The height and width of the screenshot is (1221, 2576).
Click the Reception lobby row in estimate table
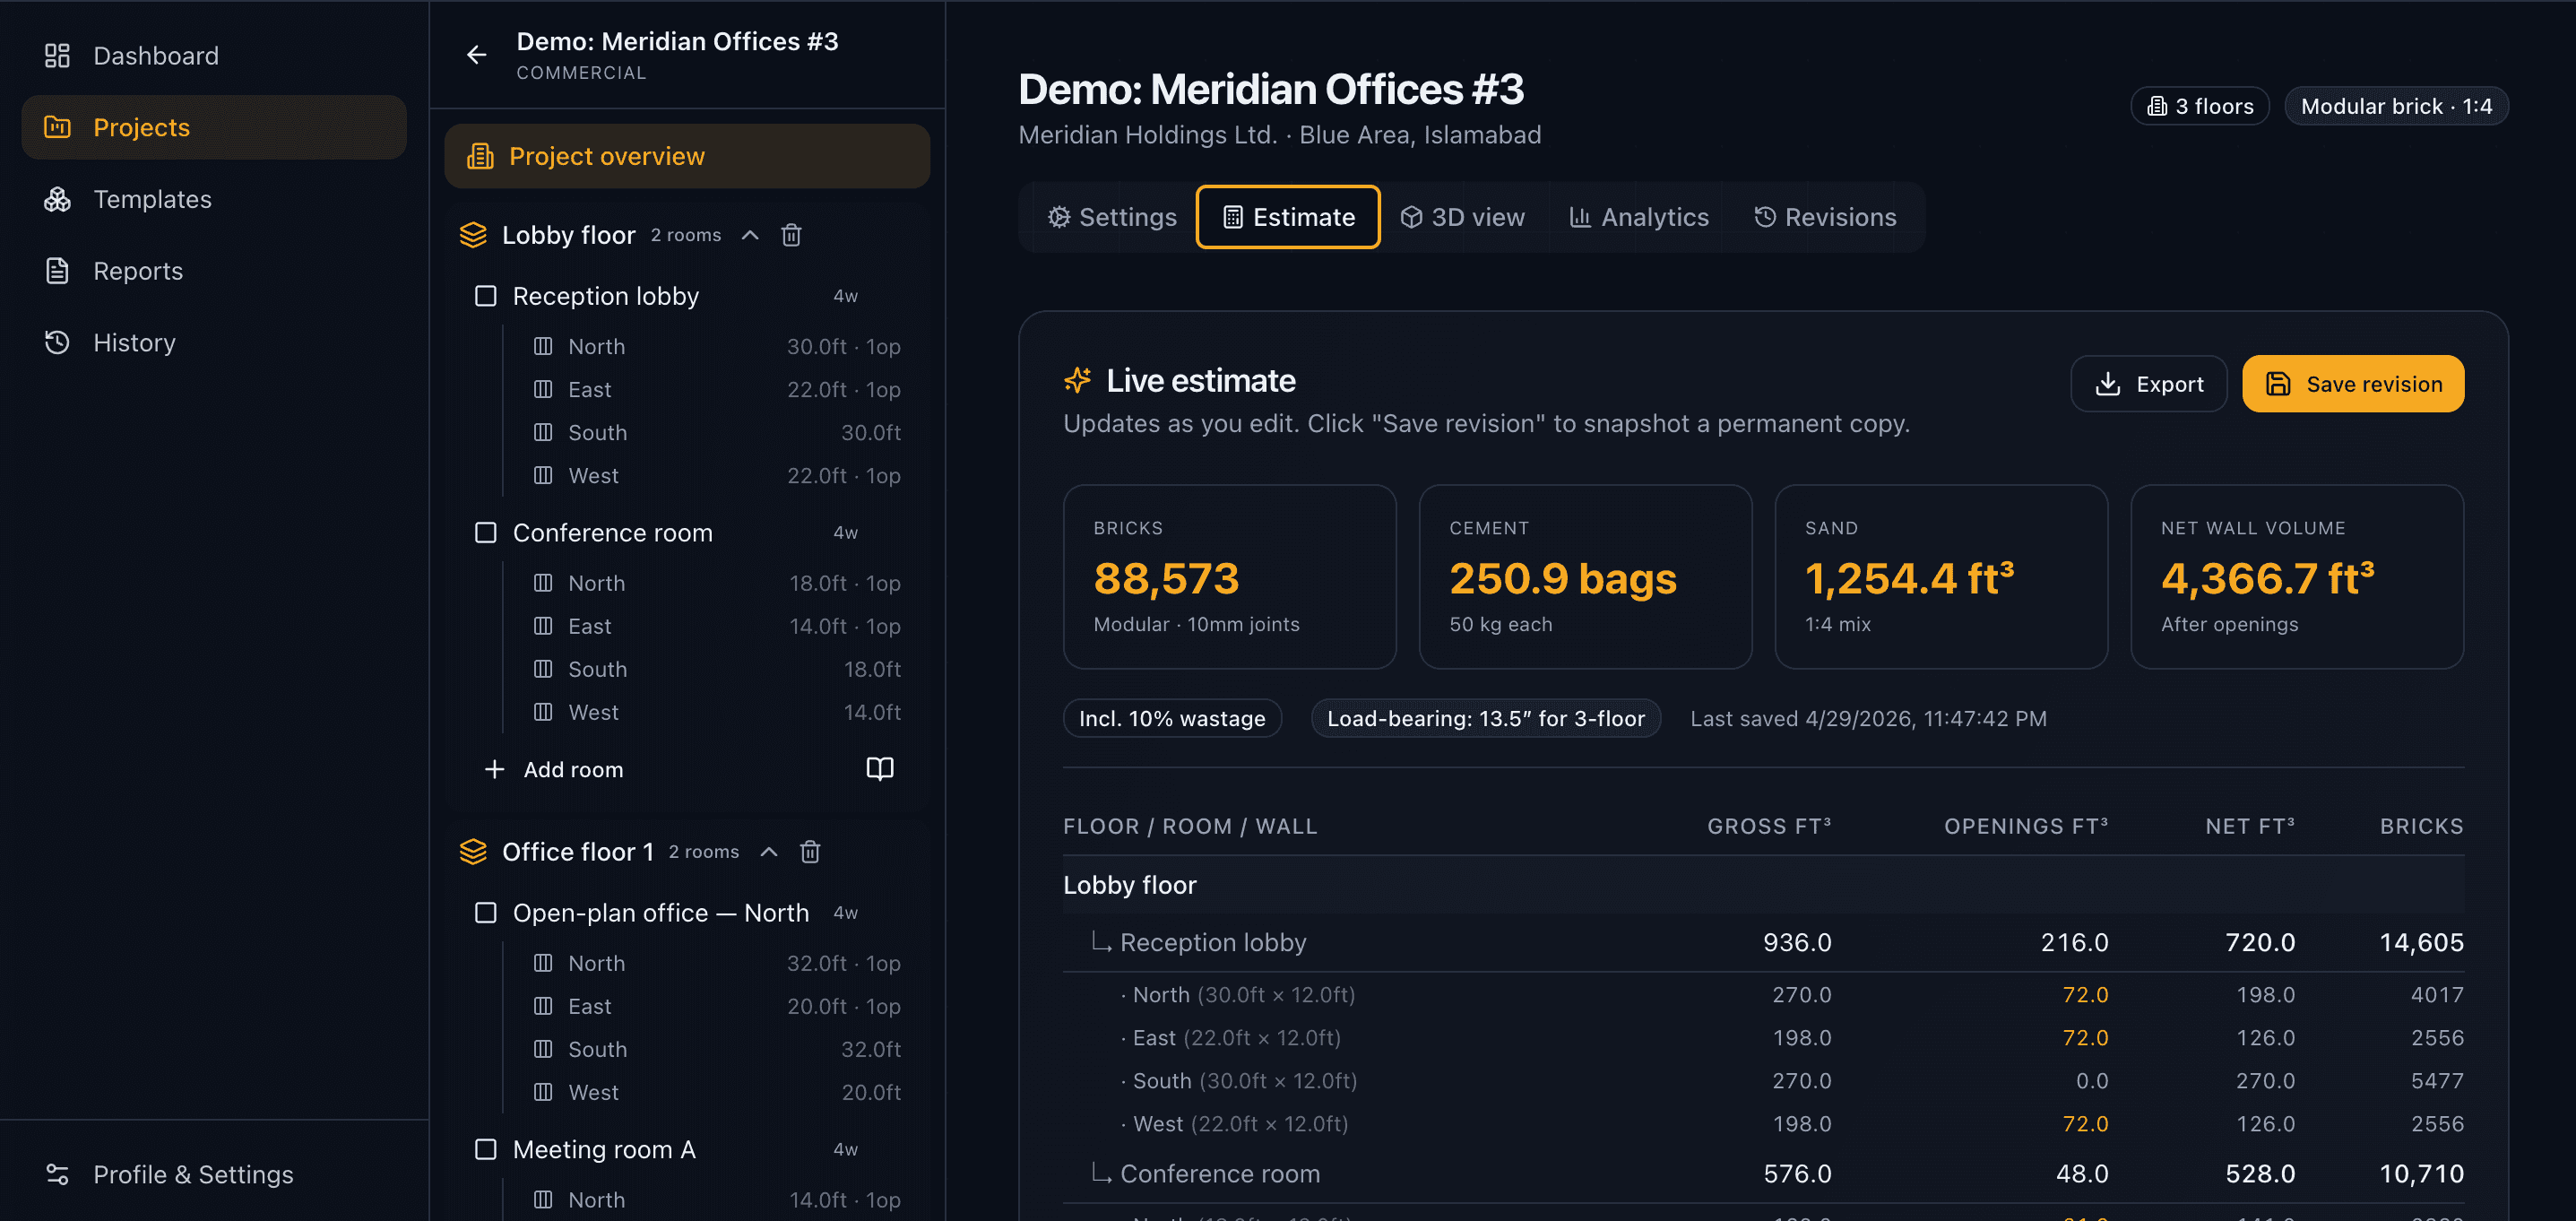[x=1763, y=942]
